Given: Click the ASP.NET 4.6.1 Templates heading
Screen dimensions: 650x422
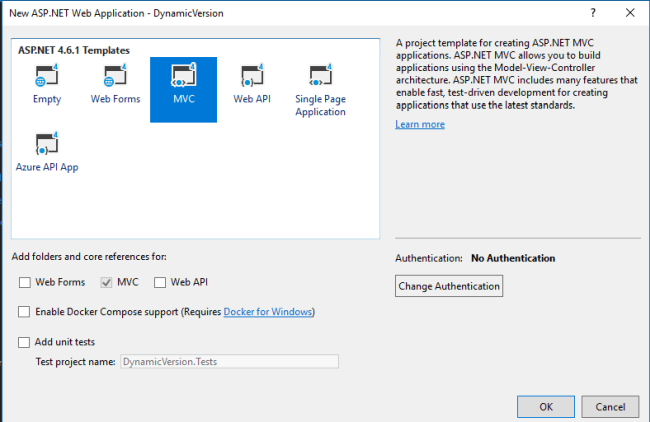Looking at the screenshot, I should 74,50.
